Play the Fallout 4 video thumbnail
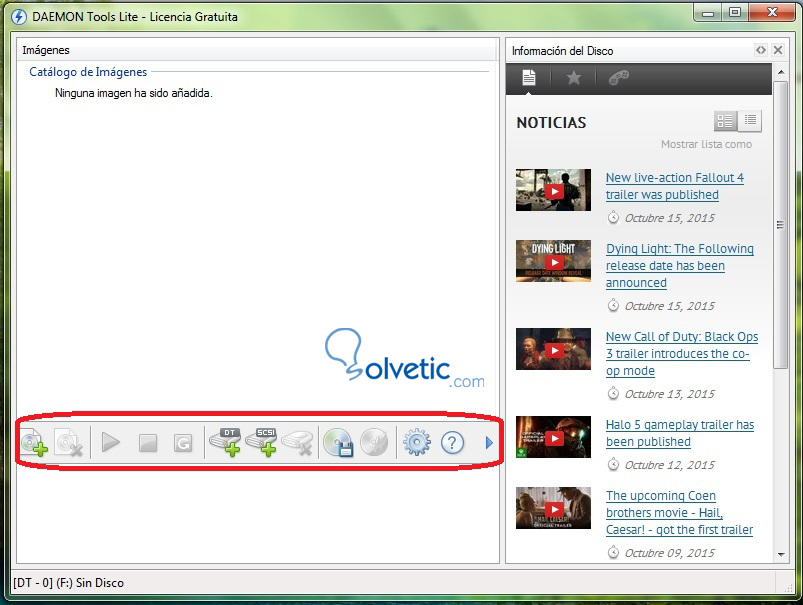 pyautogui.click(x=554, y=191)
